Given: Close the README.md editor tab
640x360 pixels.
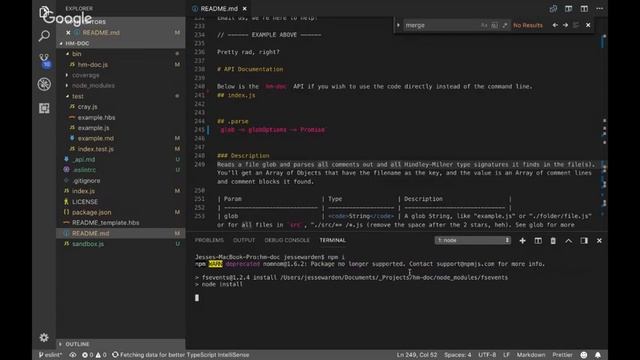Looking at the screenshot, I should [244, 9].
